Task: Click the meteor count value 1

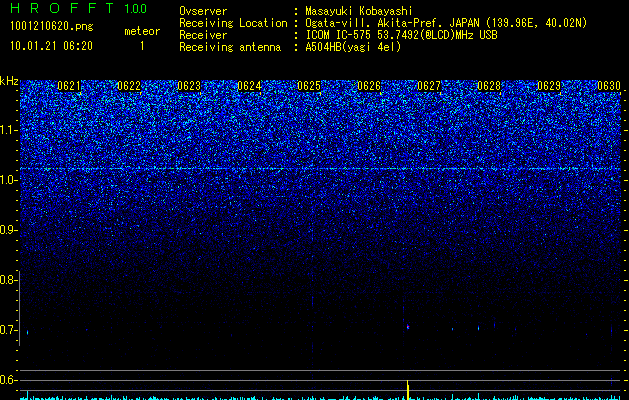Action: [142, 46]
